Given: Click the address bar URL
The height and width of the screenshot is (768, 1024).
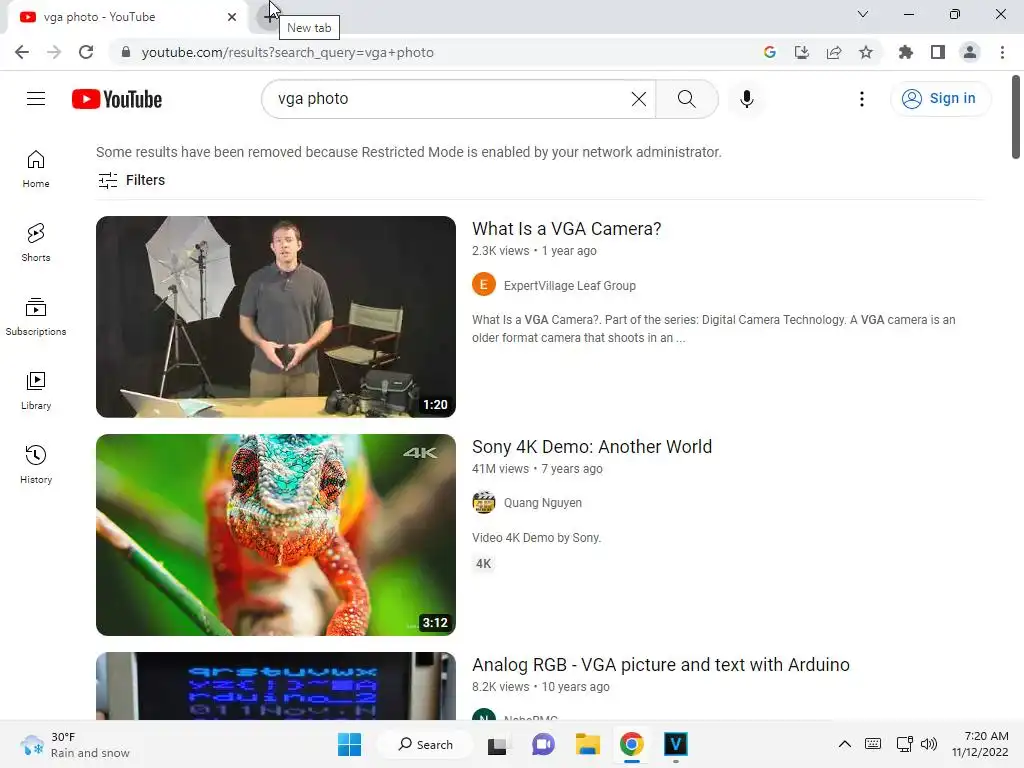Looking at the screenshot, I should pyautogui.click(x=287, y=52).
